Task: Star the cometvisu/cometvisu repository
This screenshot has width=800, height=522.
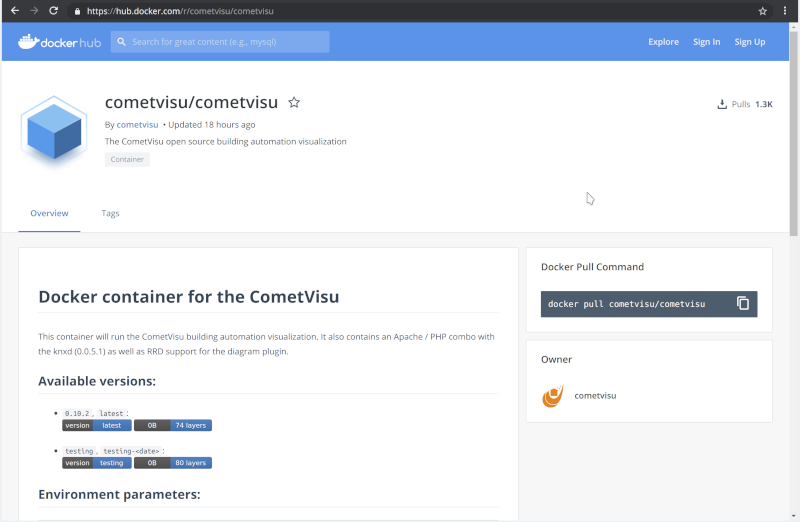Action: point(294,103)
